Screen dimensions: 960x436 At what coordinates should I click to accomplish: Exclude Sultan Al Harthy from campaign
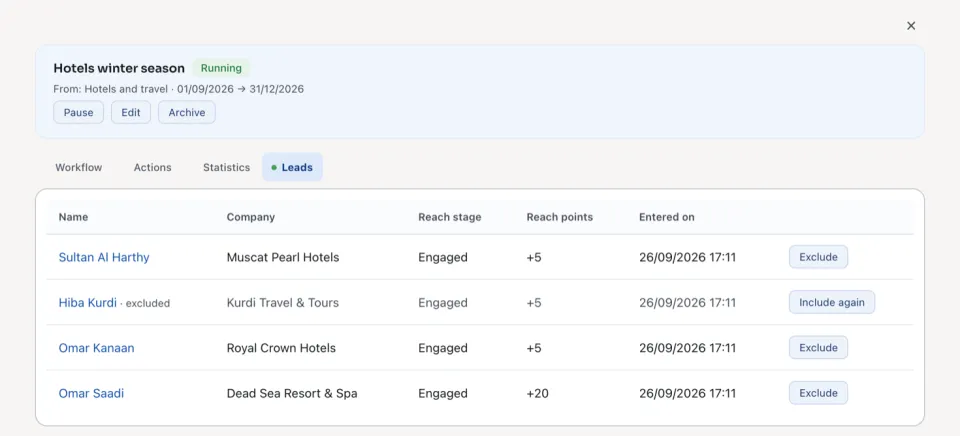[x=818, y=257]
